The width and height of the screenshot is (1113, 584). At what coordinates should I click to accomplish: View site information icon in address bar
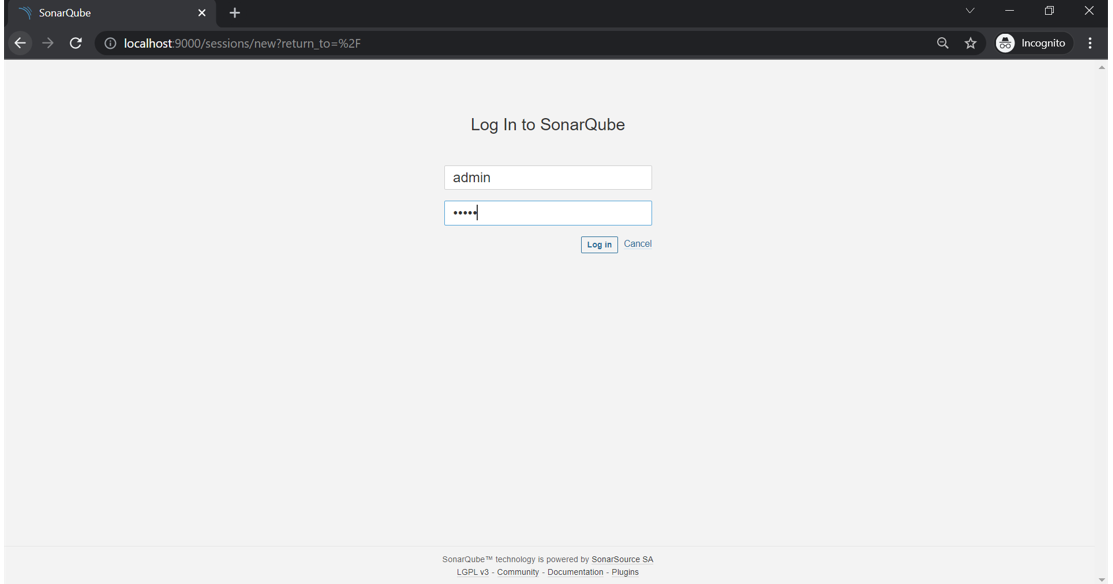(110, 43)
